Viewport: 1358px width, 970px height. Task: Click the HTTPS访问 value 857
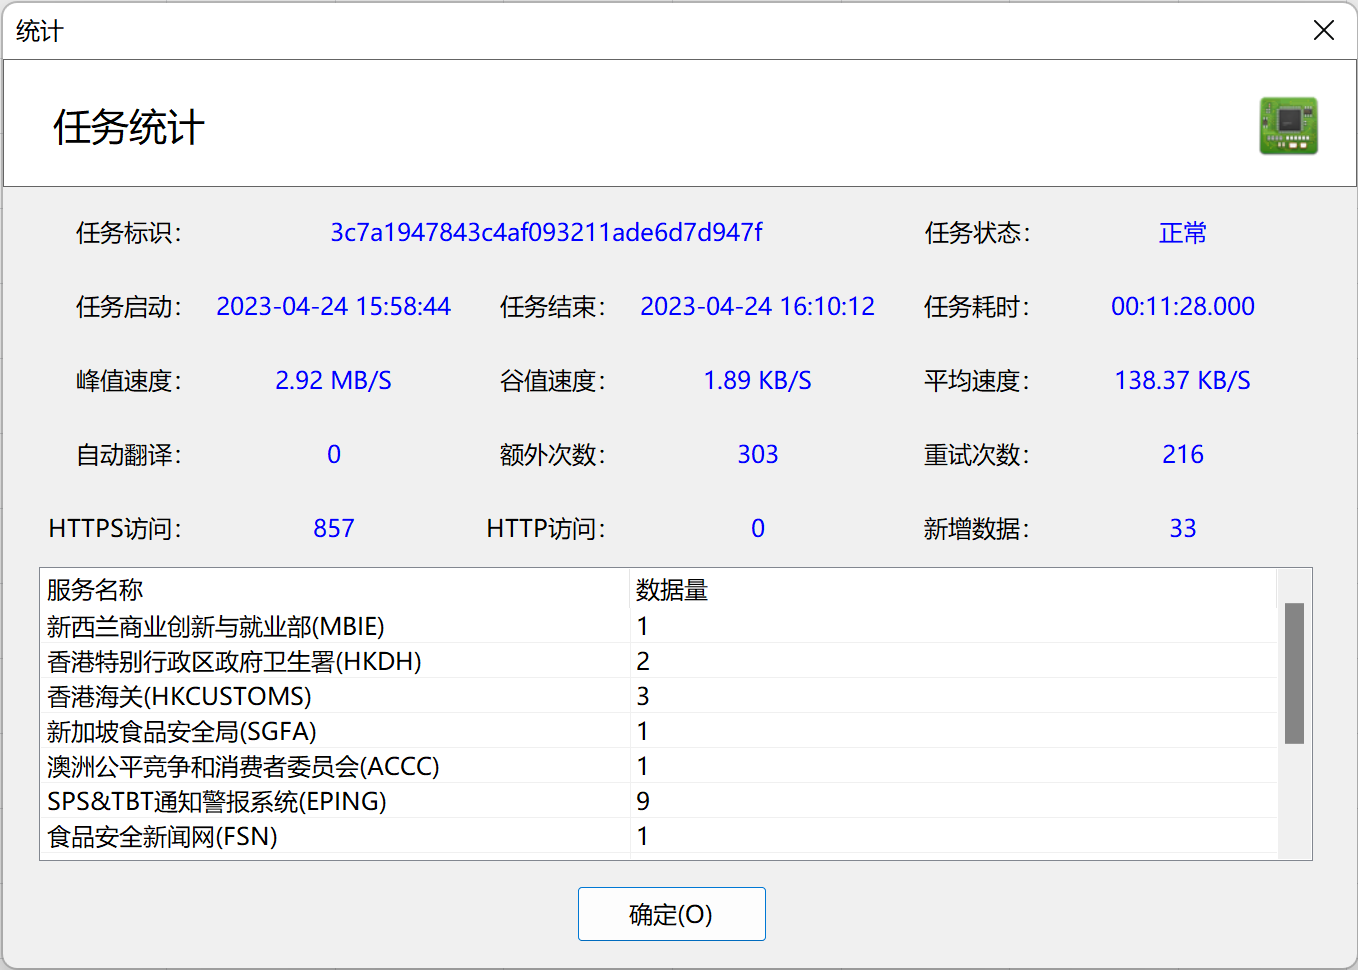[x=334, y=529]
